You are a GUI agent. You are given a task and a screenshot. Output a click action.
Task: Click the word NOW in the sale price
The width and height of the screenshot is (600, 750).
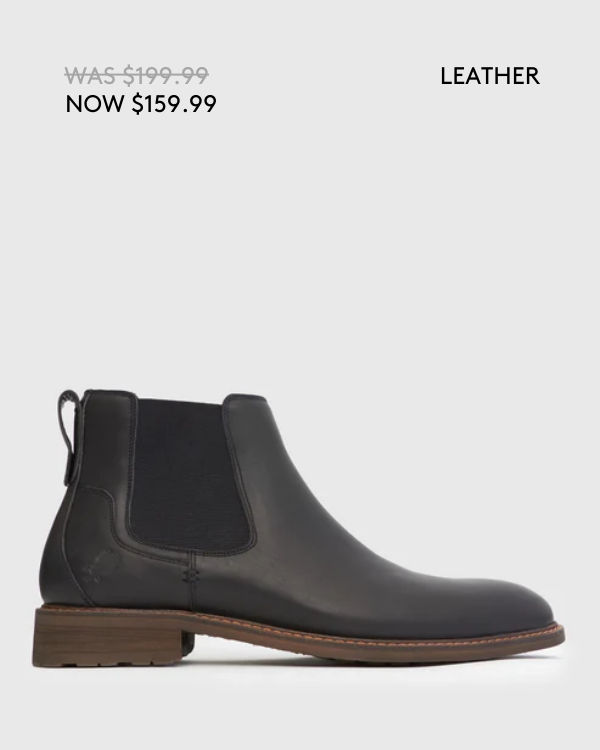click(x=94, y=104)
